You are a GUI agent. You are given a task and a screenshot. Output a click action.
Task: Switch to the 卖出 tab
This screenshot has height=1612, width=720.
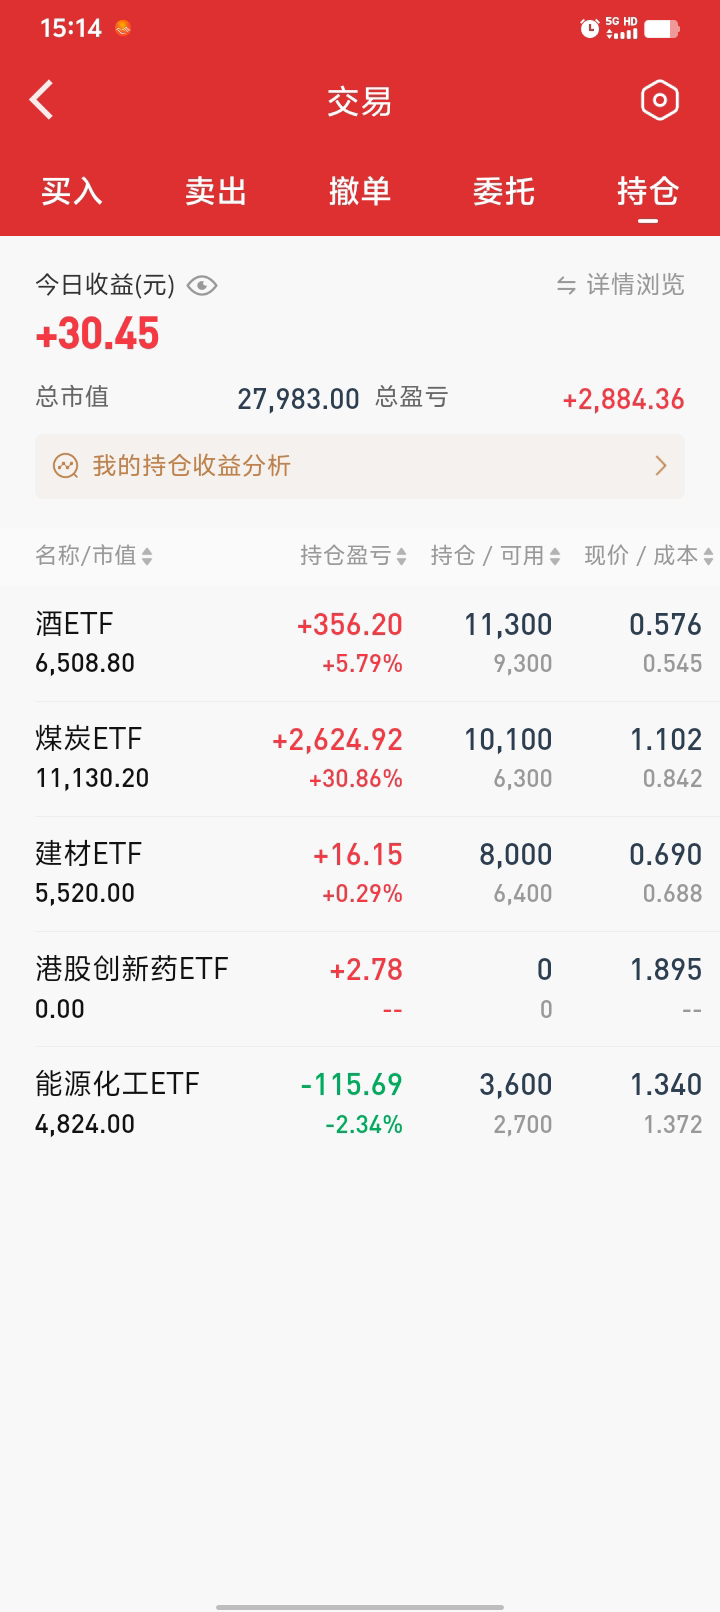point(216,191)
